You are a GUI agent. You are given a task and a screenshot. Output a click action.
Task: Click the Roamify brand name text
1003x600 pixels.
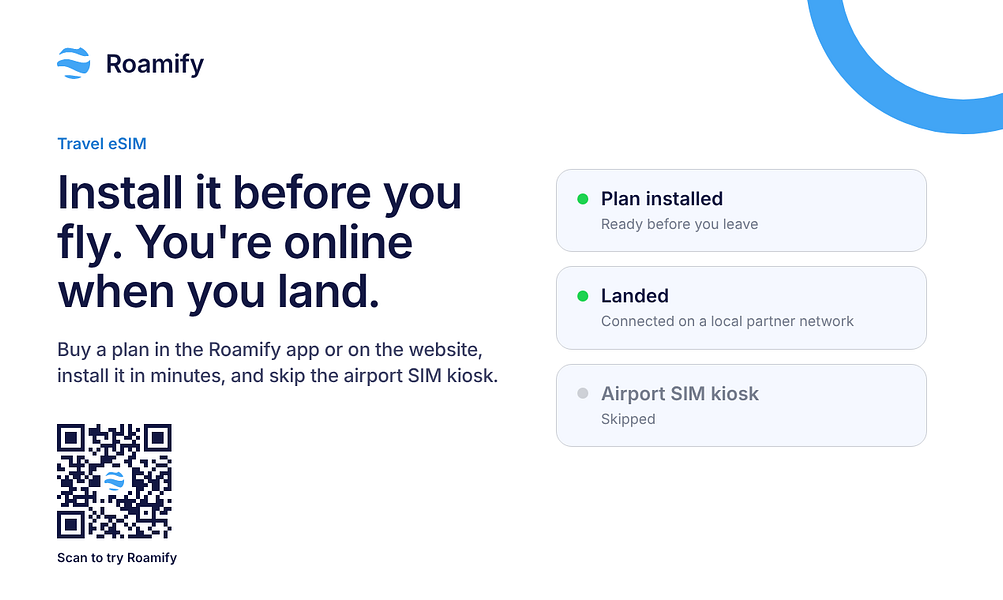pyautogui.click(x=155, y=64)
